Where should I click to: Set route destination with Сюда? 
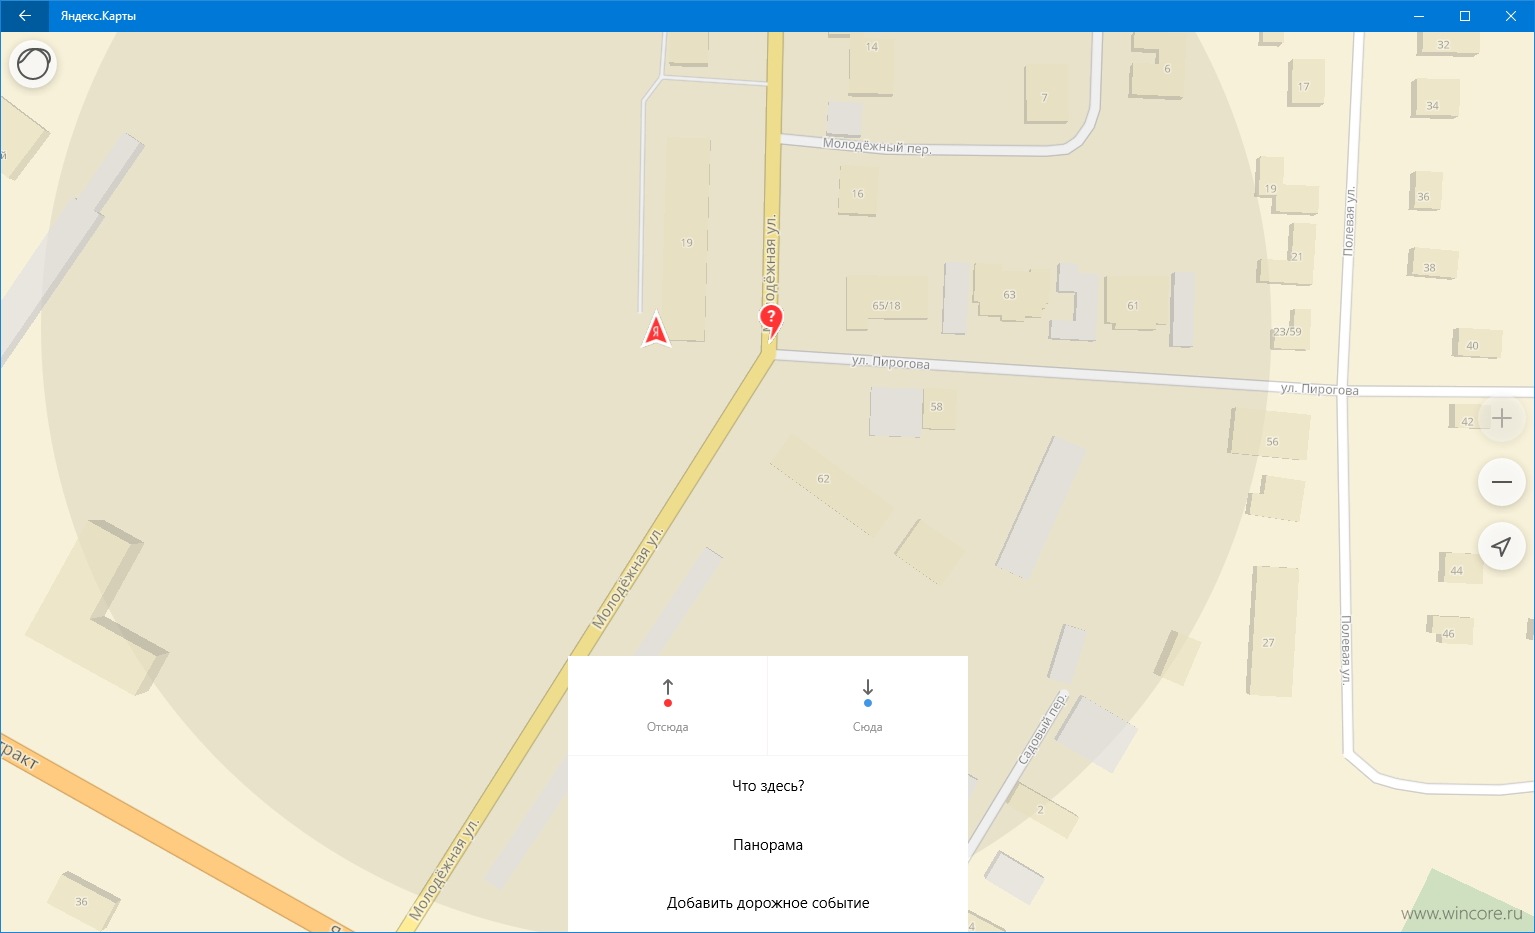tap(867, 706)
